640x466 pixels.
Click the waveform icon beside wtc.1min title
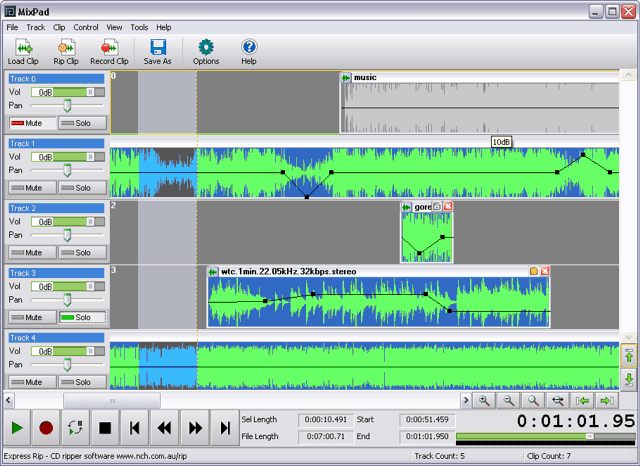[x=213, y=272]
